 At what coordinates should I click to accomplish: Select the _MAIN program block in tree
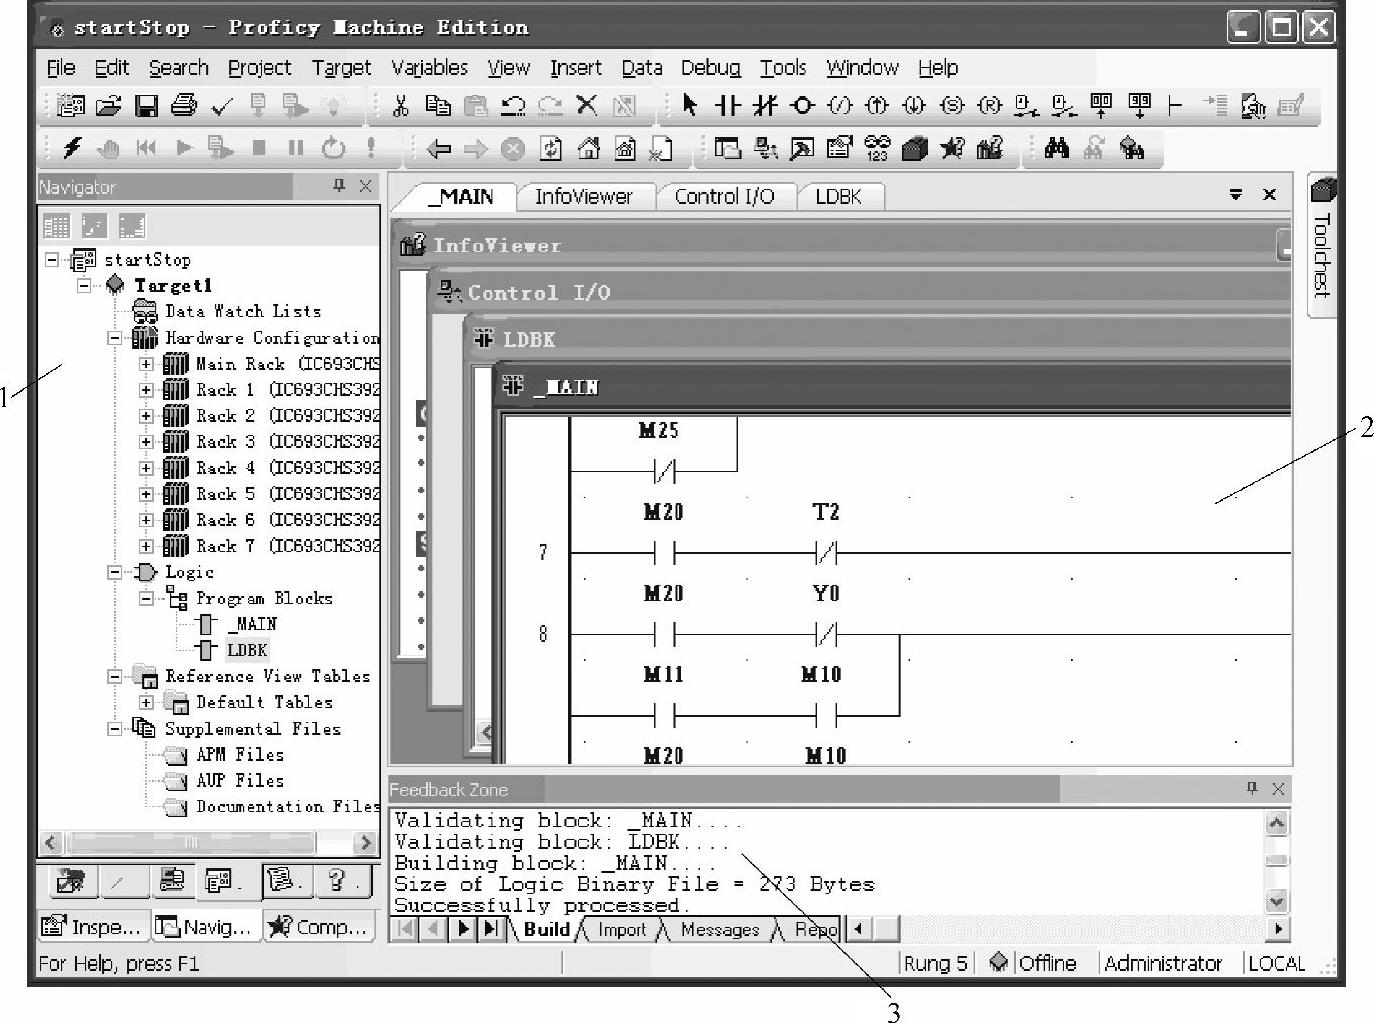tap(251, 624)
